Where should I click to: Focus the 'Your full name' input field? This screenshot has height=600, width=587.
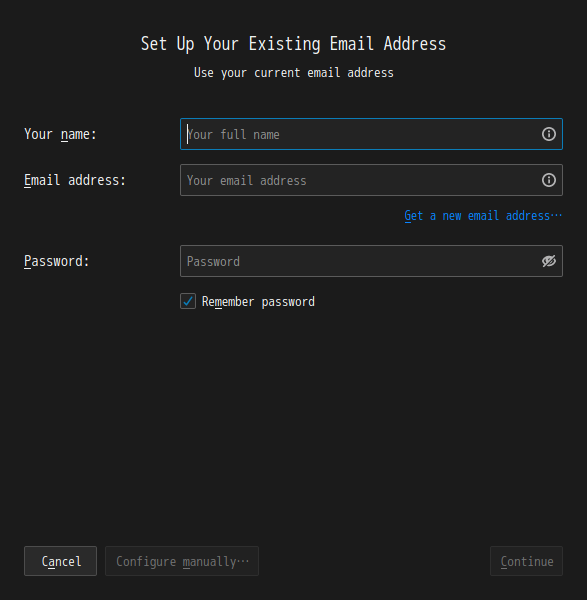coord(371,134)
